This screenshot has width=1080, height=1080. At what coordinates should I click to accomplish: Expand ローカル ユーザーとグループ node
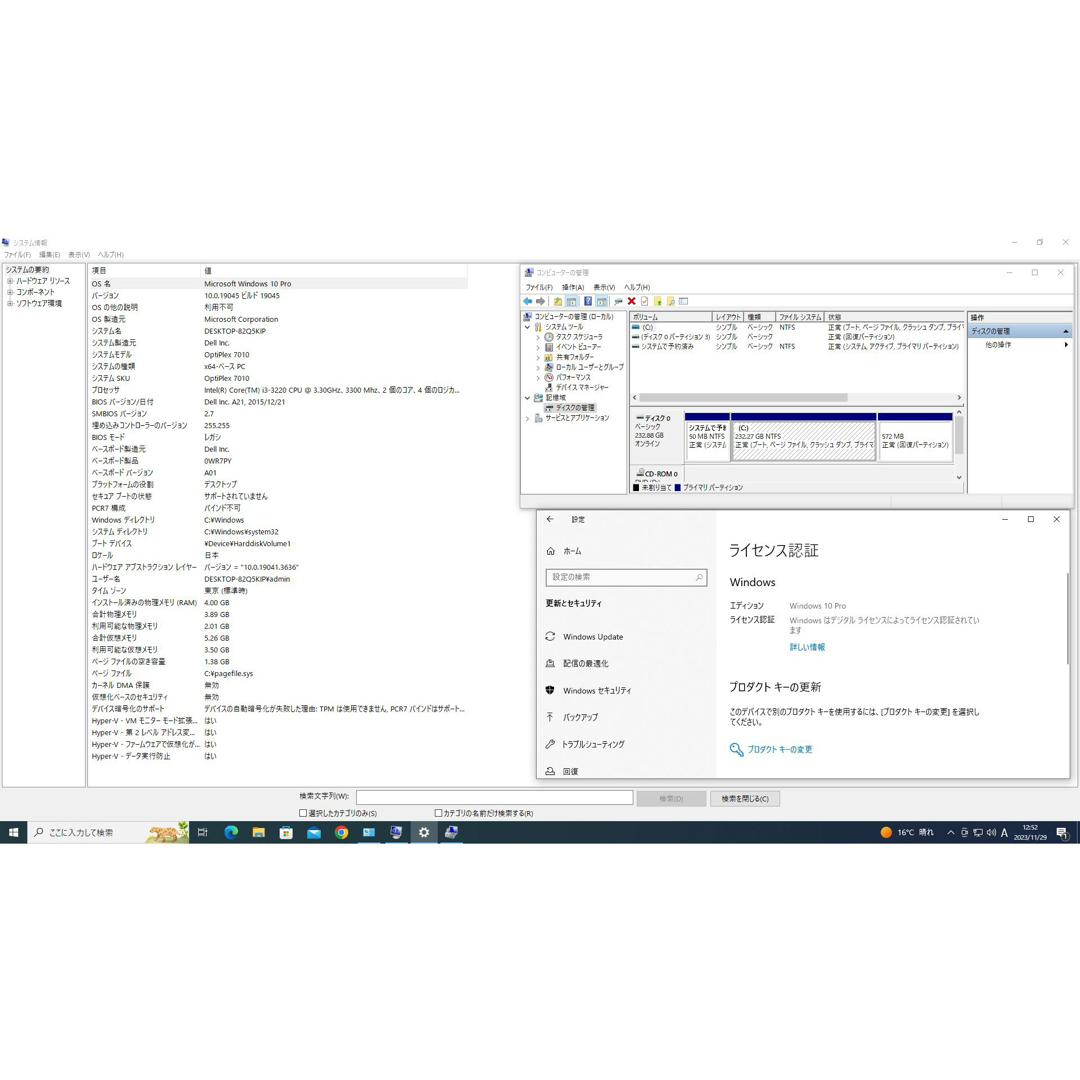[538, 367]
